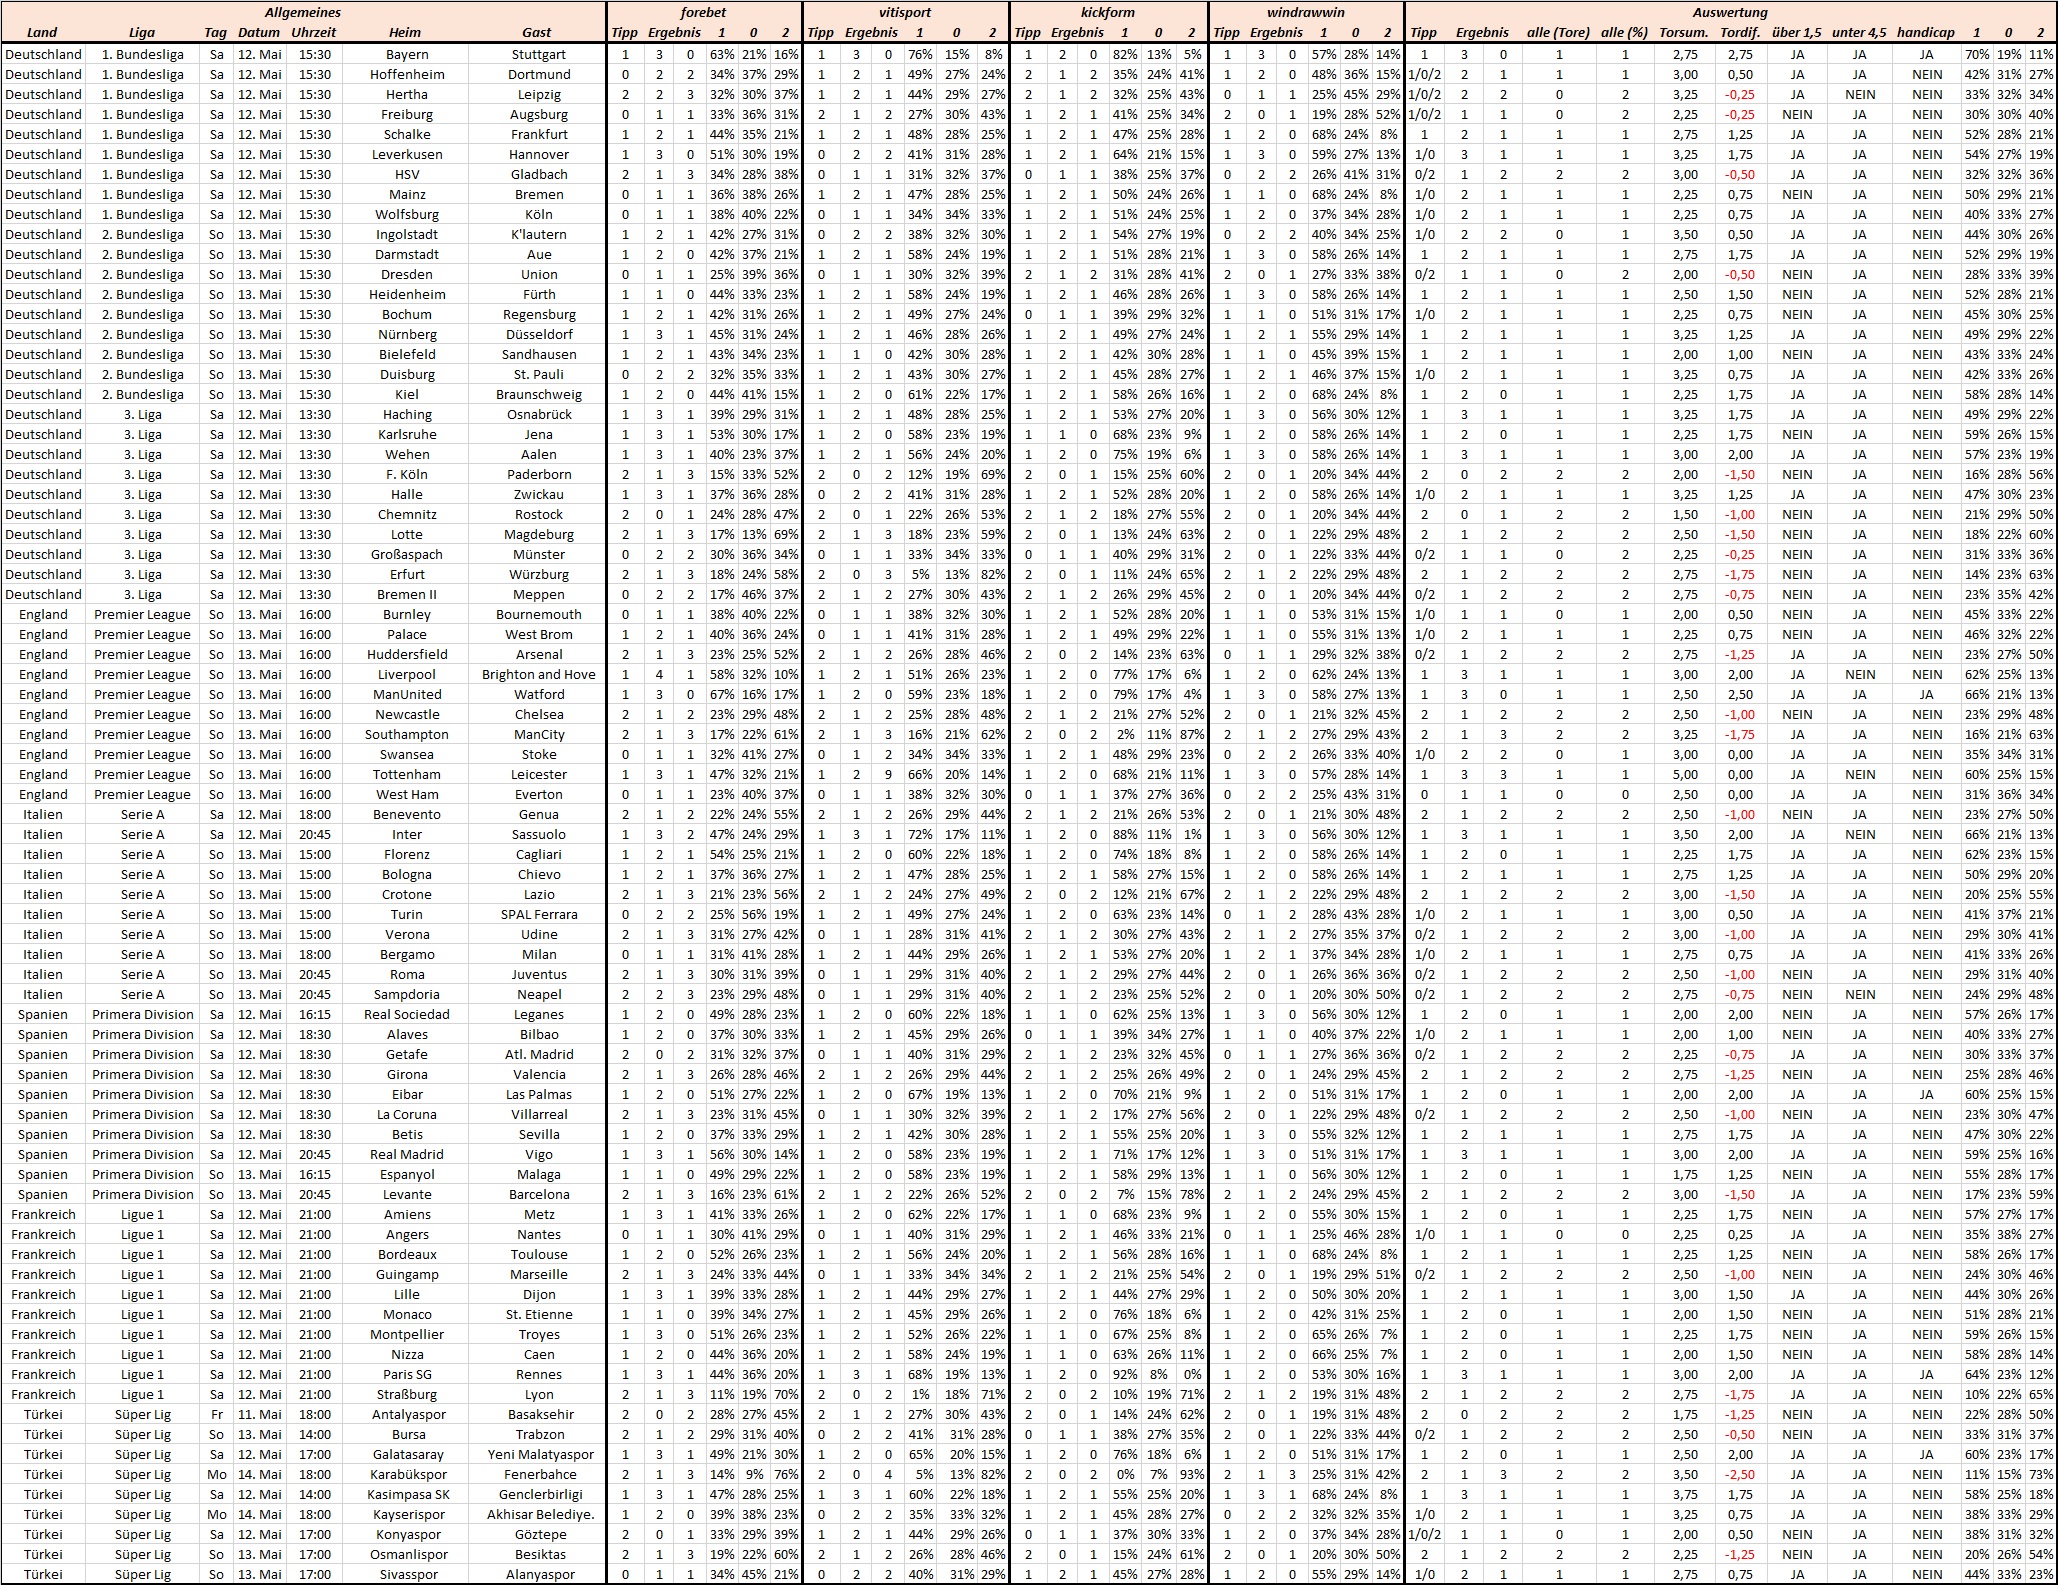Image resolution: width=2058 pixels, height=1585 pixels.
Task: Select the Datum column header
Action: [259, 32]
